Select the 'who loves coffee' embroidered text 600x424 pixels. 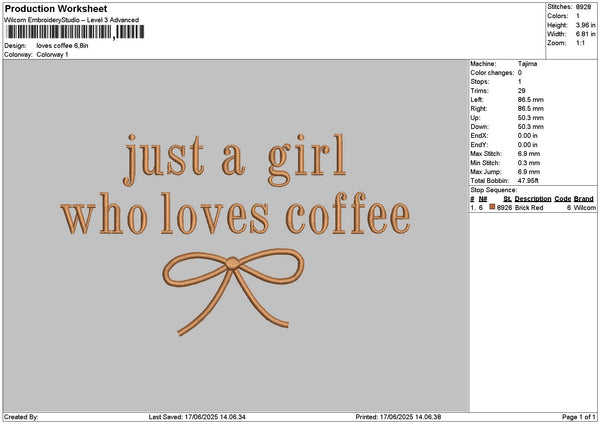pyautogui.click(x=235, y=216)
